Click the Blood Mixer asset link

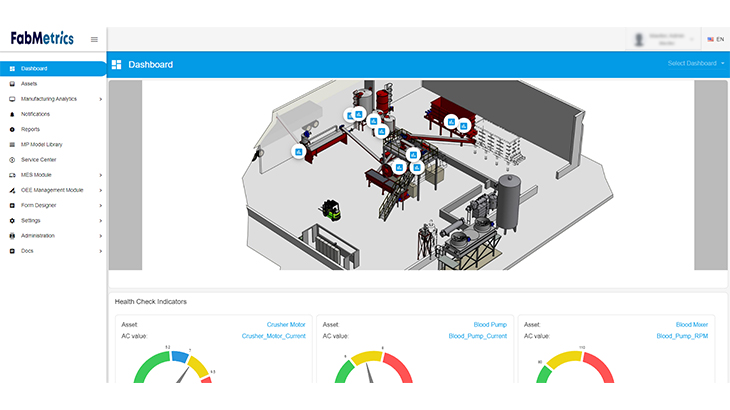(691, 325)
